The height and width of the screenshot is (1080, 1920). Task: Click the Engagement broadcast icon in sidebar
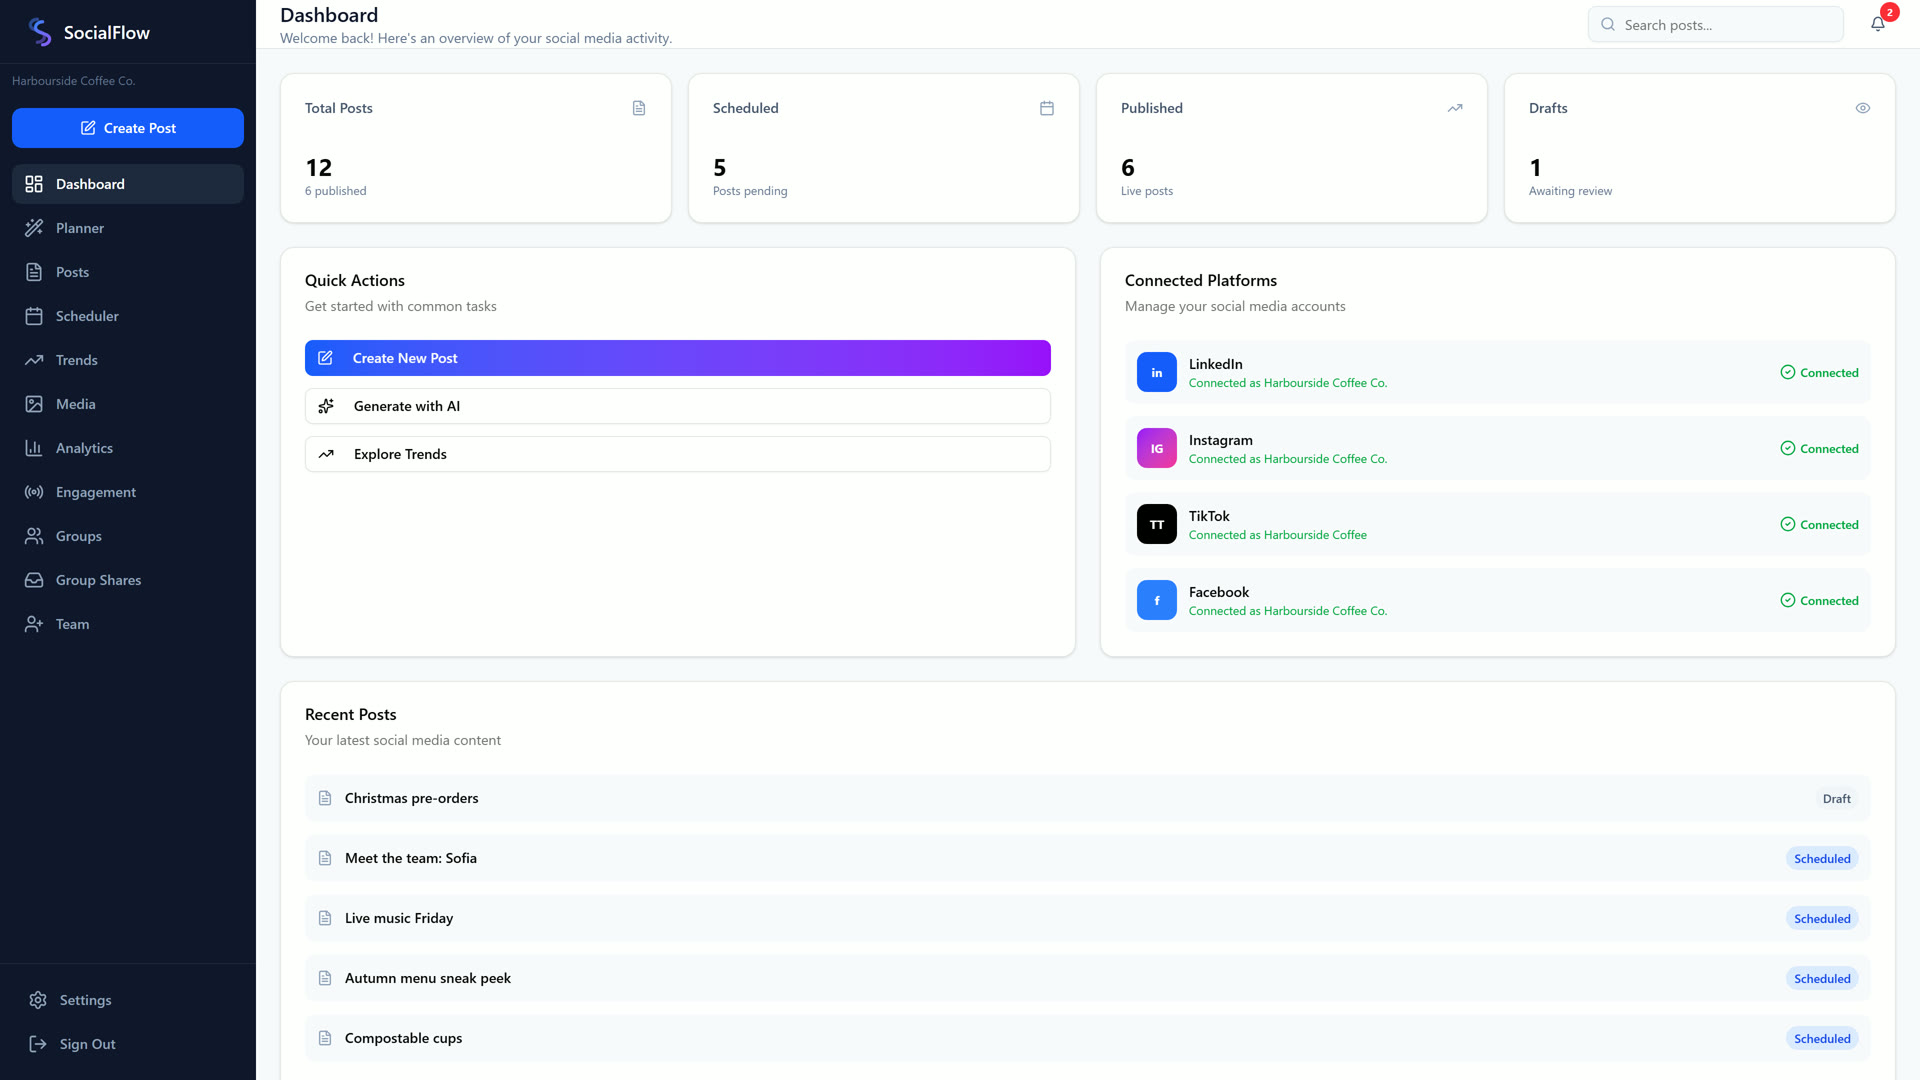[x=34, y=492]
